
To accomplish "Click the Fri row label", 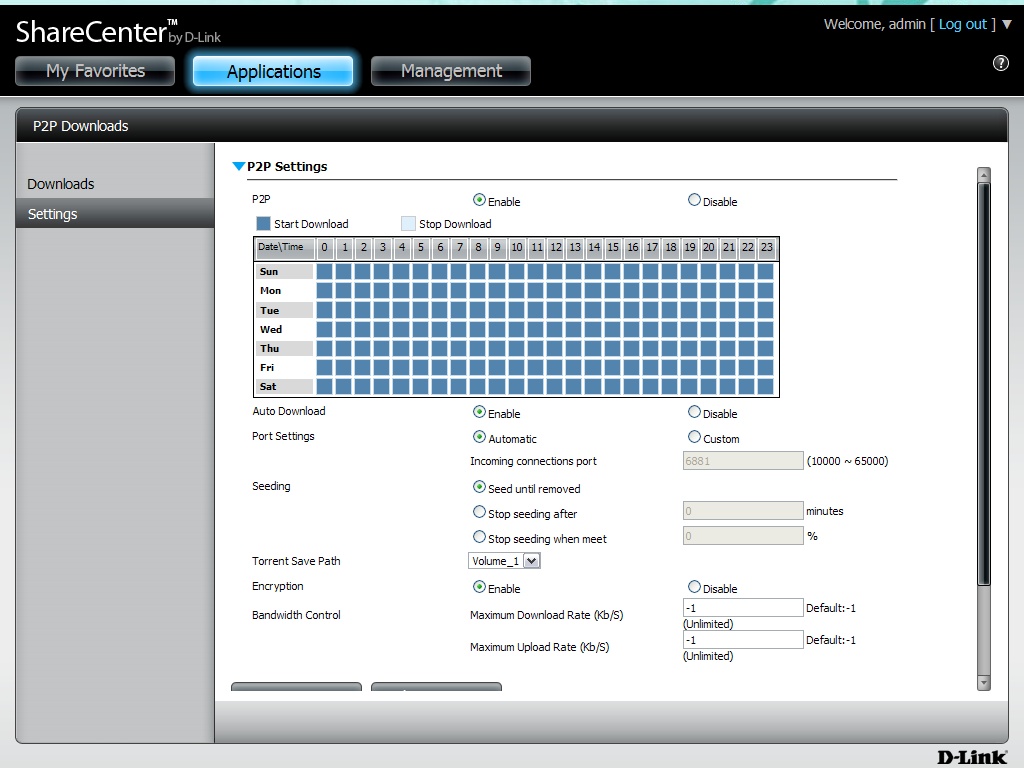I will pyautogui.click(x=283, y=368).
